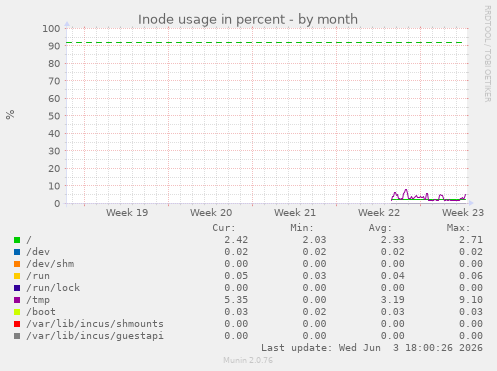Click the 'Last update' timestamp text
The image size is (497, 371).
click(372, 348)
